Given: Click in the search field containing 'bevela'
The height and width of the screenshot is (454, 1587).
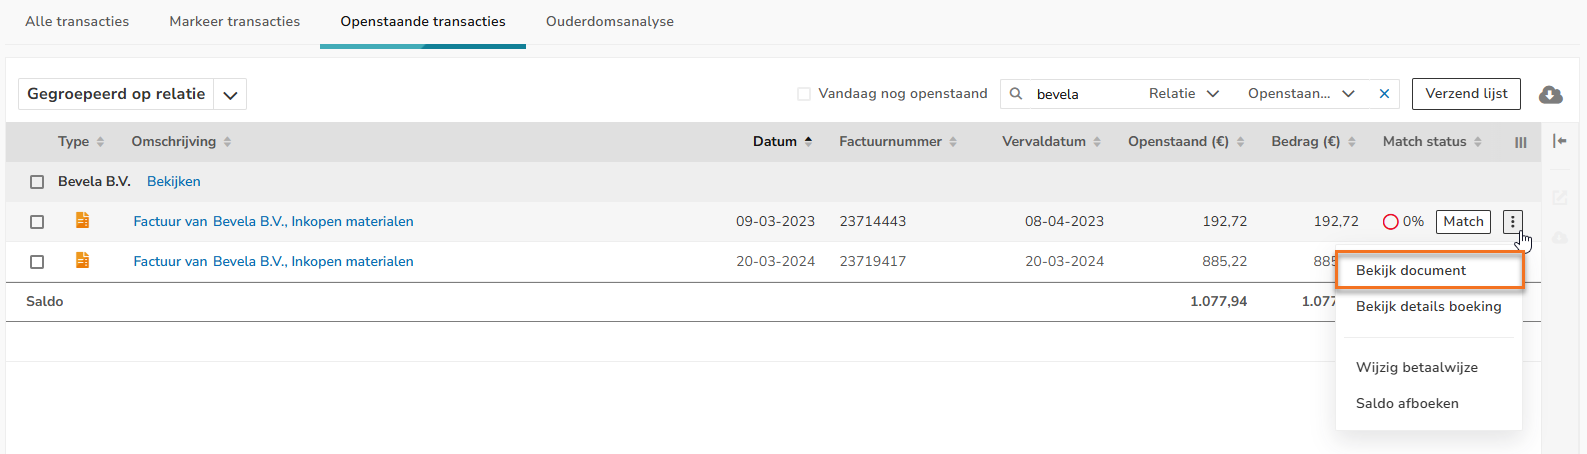Looking at the screenshot, I should (1080, 94).
